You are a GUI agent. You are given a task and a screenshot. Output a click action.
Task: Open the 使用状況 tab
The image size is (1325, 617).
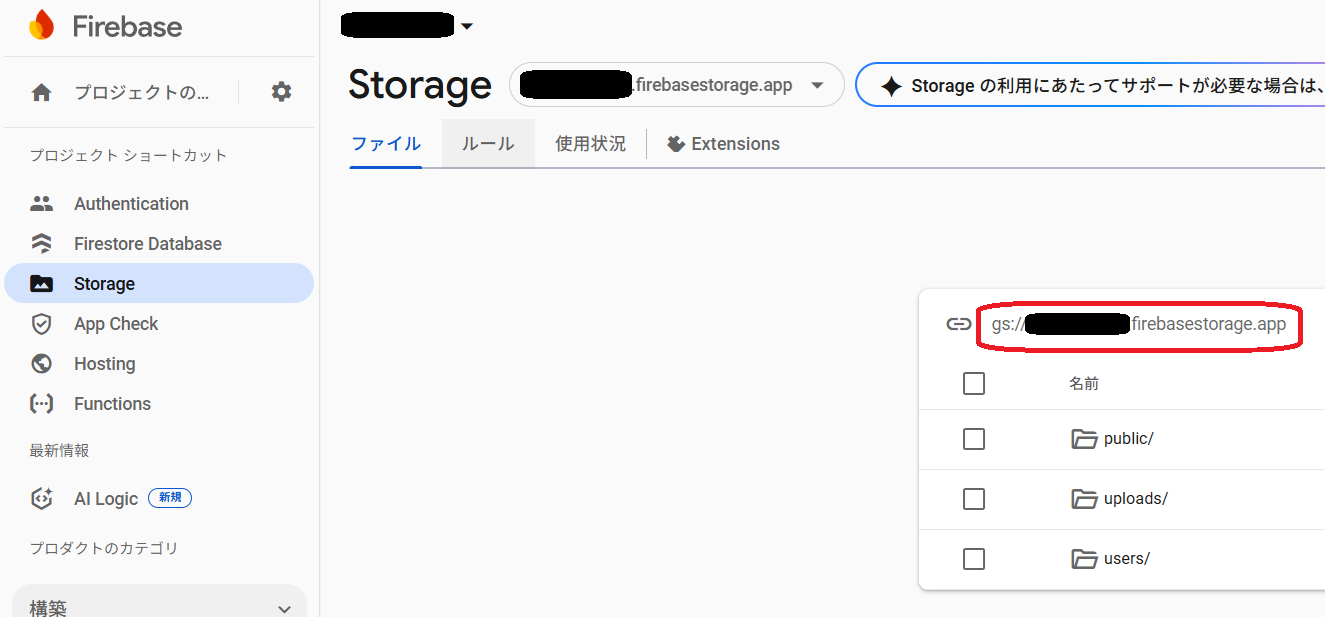click(x=590, y=144)
